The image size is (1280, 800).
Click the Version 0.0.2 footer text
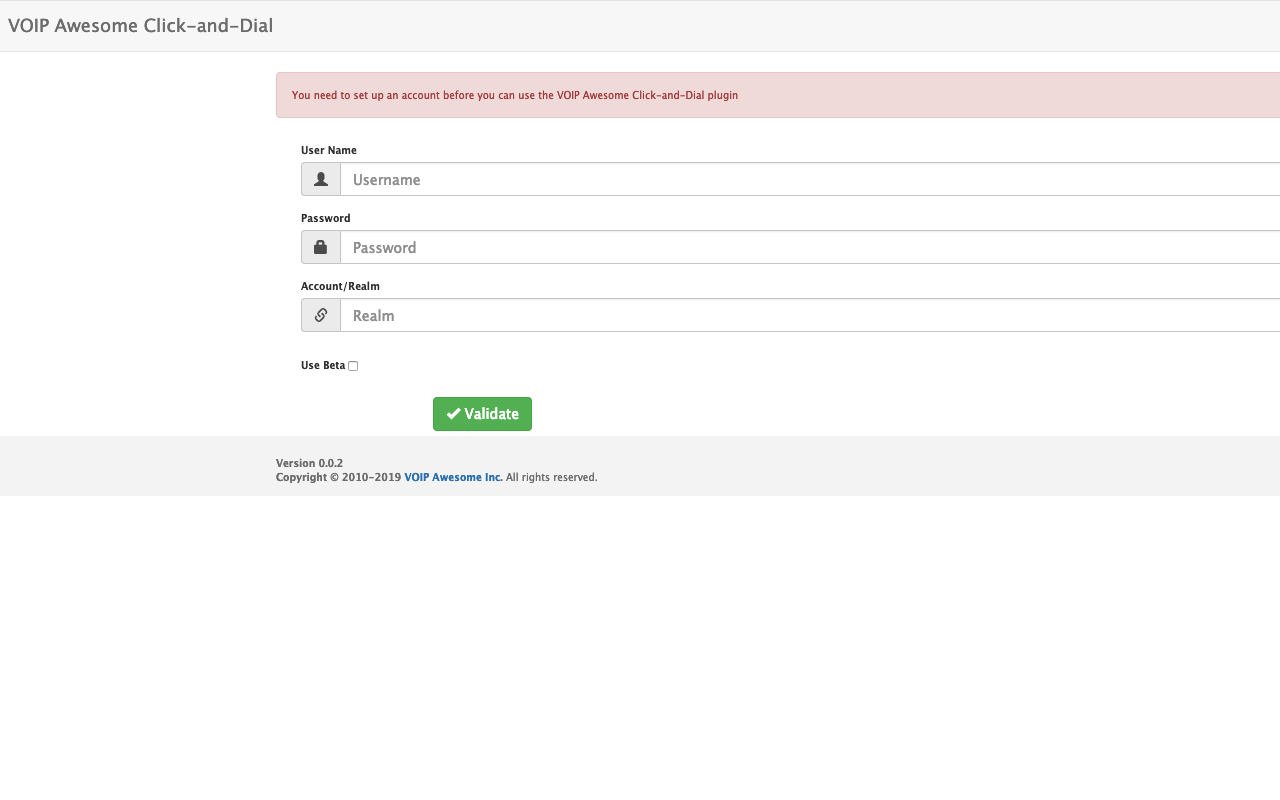309,463
